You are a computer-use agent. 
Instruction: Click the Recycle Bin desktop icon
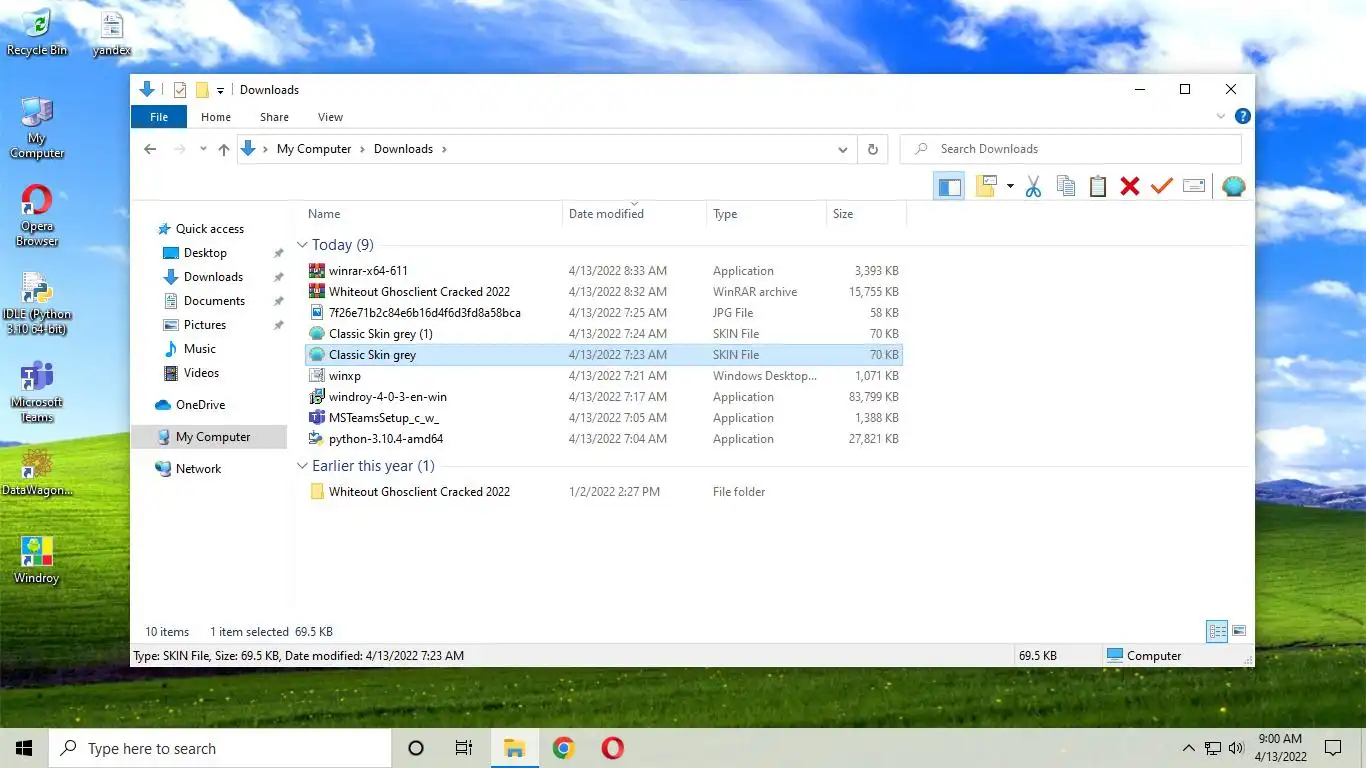[x=37, y=32]
